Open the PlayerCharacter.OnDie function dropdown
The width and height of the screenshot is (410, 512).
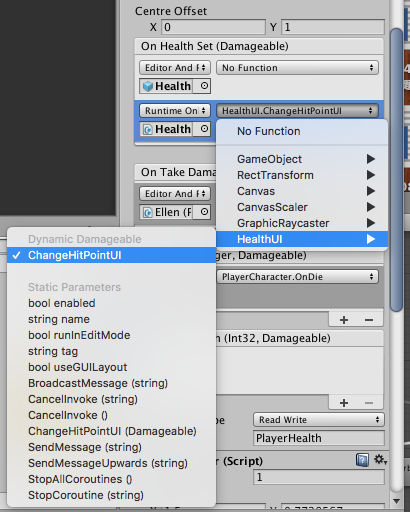pos(297,277)
